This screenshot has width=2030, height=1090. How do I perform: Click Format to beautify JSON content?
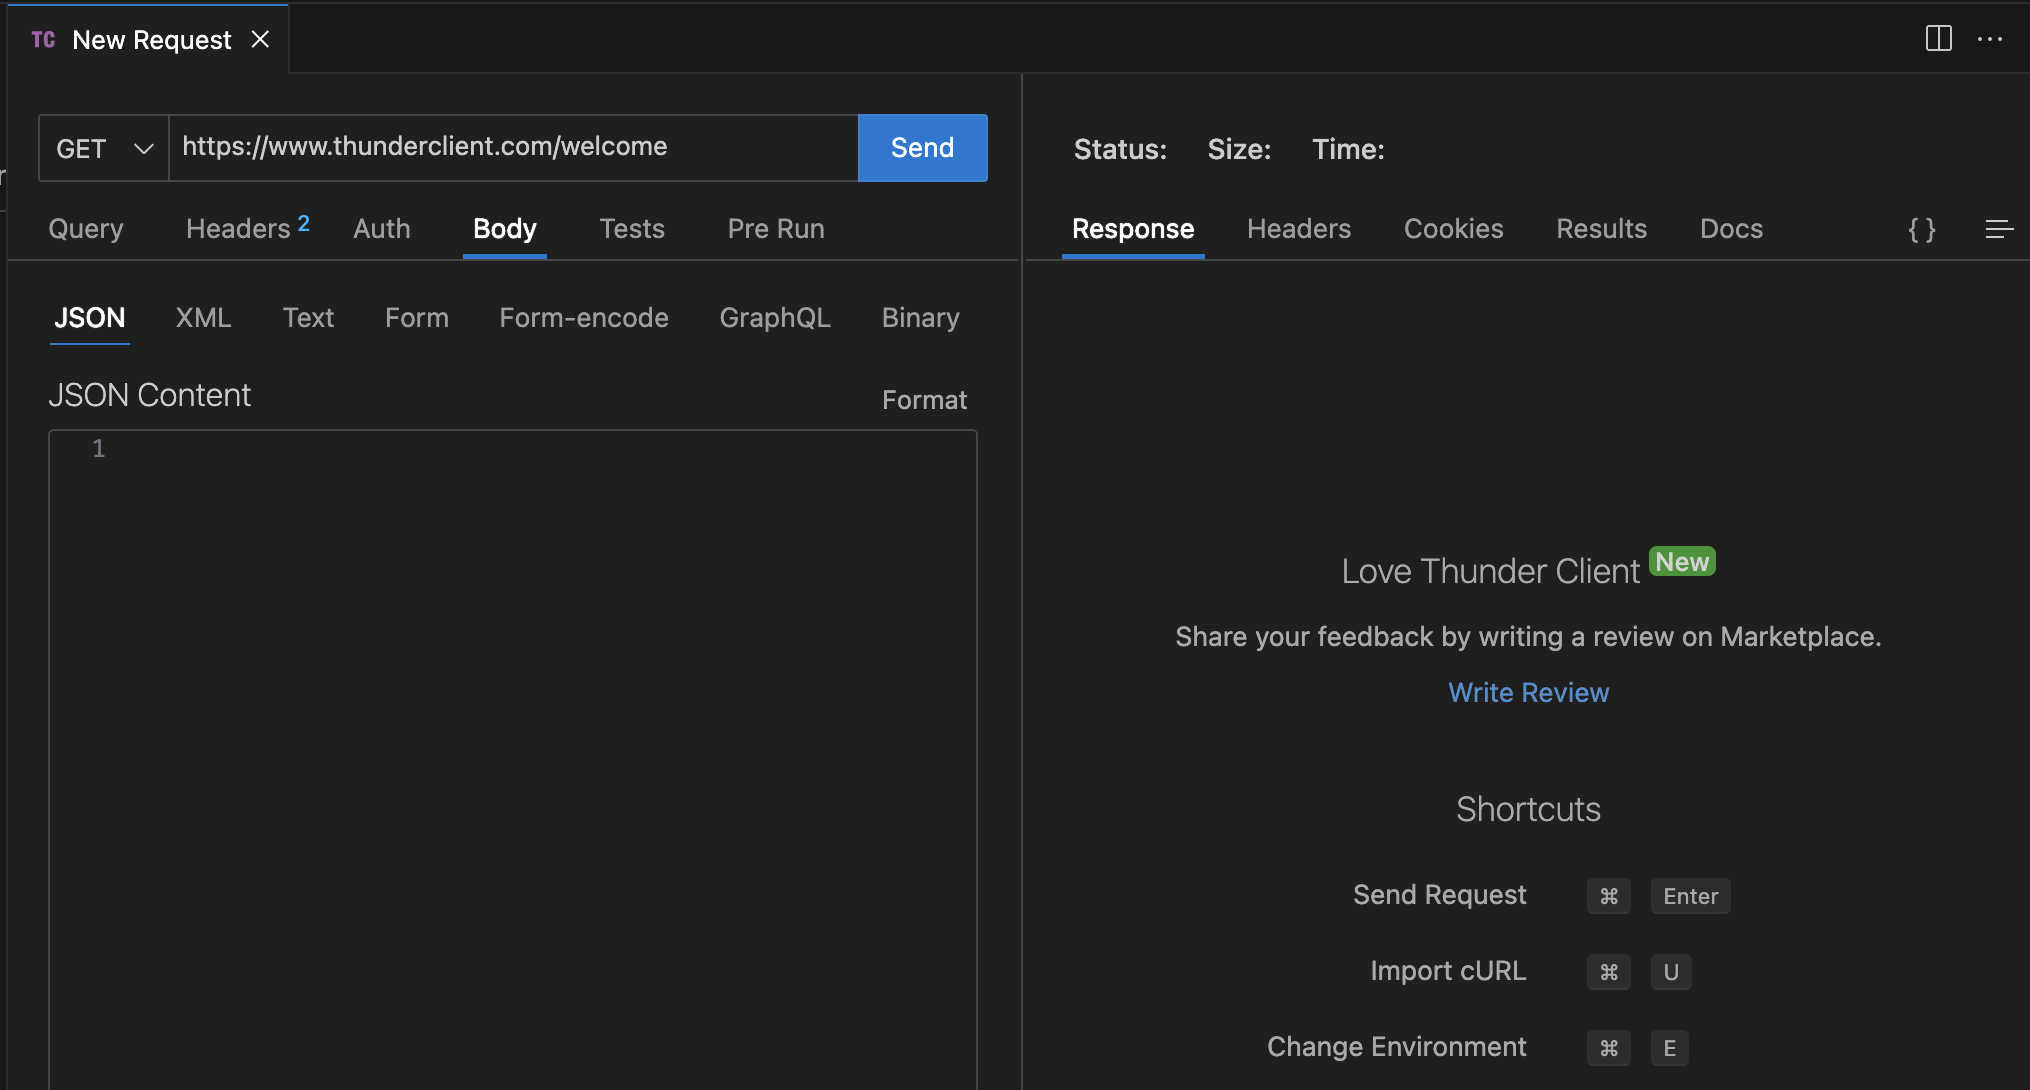click(923, 400)
